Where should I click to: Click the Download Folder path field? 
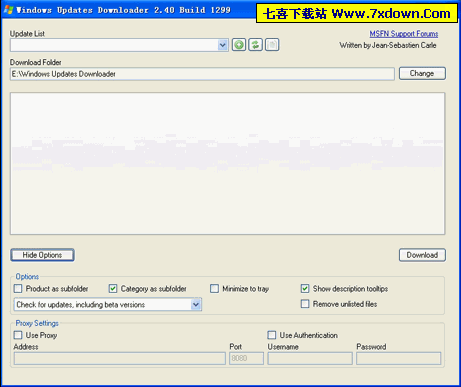(202, 74)
